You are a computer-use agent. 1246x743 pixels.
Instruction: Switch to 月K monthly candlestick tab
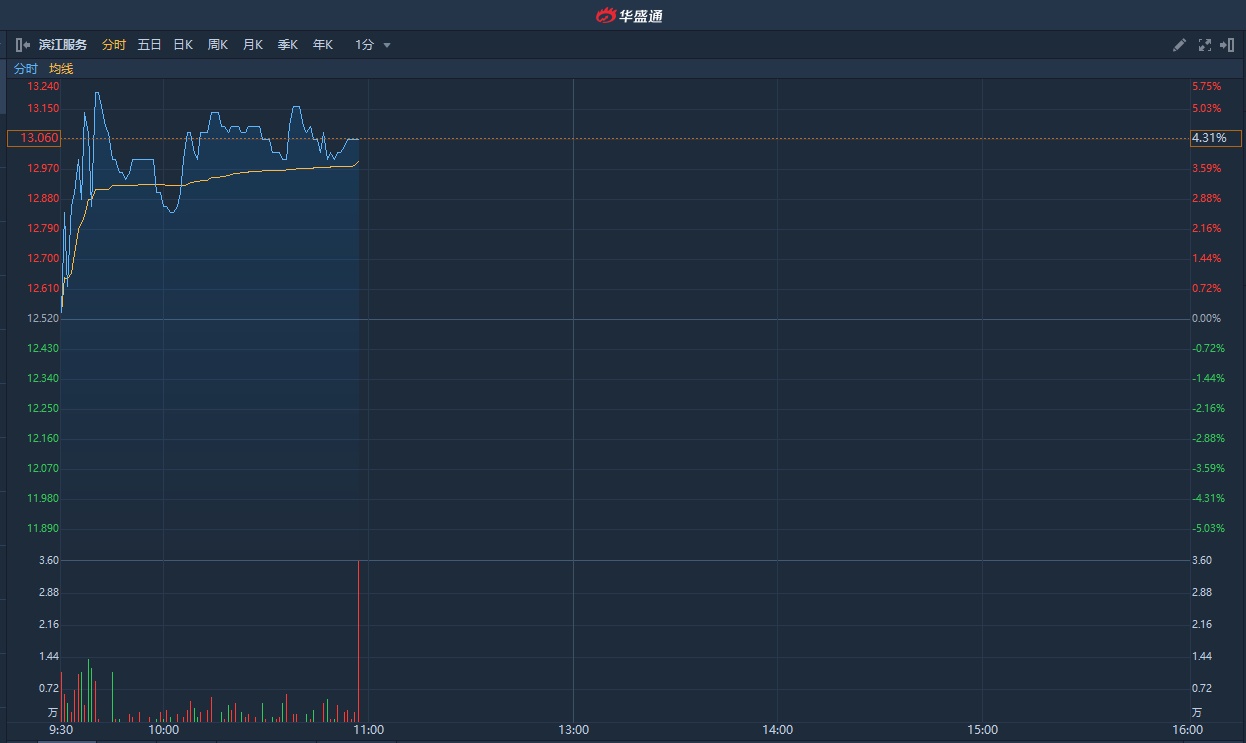[x=253, y=45]
